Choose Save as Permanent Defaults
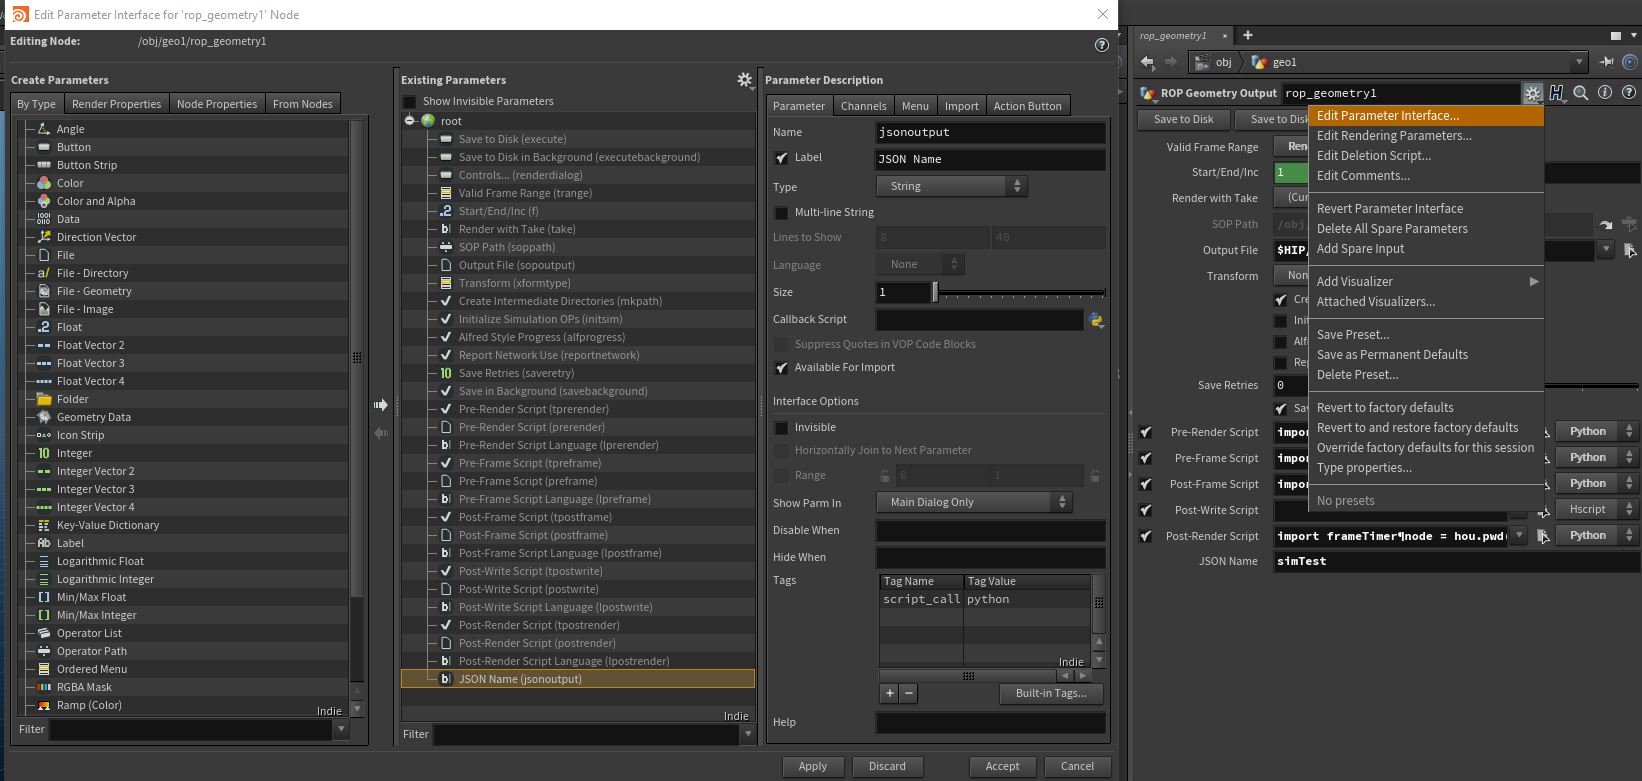1642x781 pixels. coord(1426,355)
